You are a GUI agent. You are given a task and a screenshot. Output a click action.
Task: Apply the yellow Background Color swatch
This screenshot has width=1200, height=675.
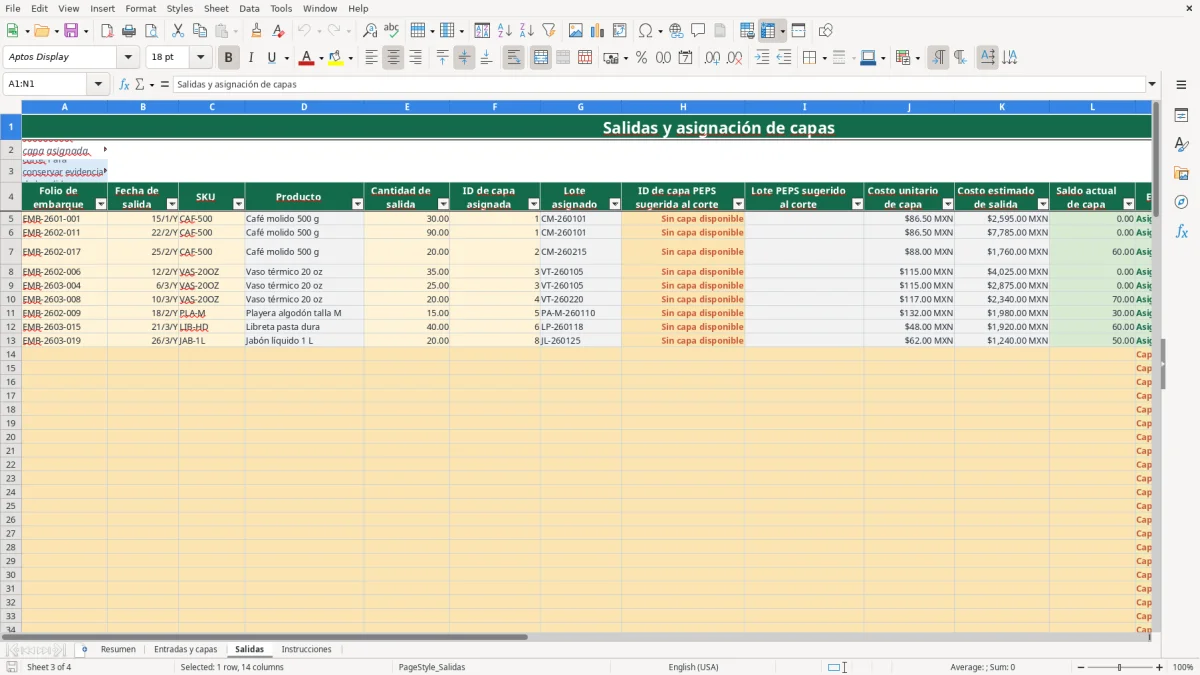coord(335,58)
